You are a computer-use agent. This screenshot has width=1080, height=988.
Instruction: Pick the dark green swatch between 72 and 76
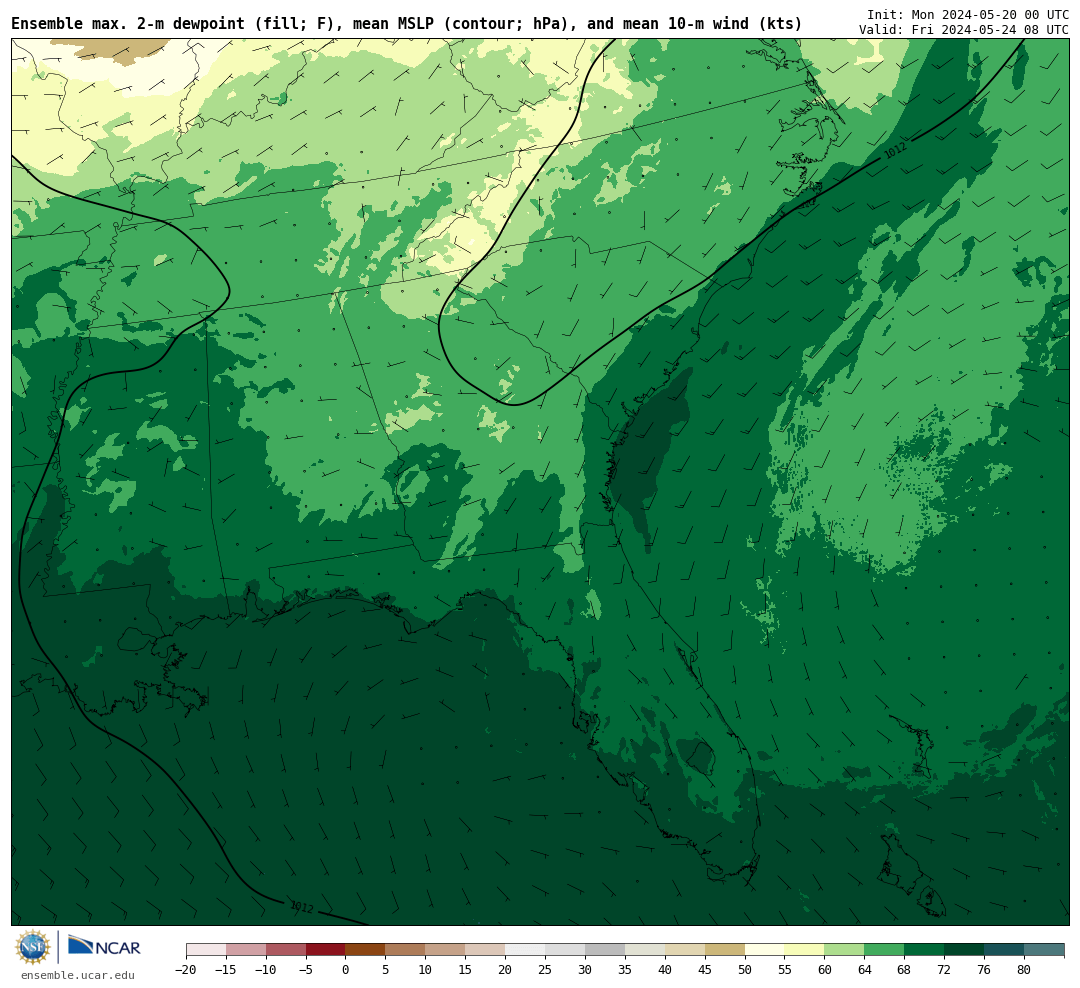(965, 950)
